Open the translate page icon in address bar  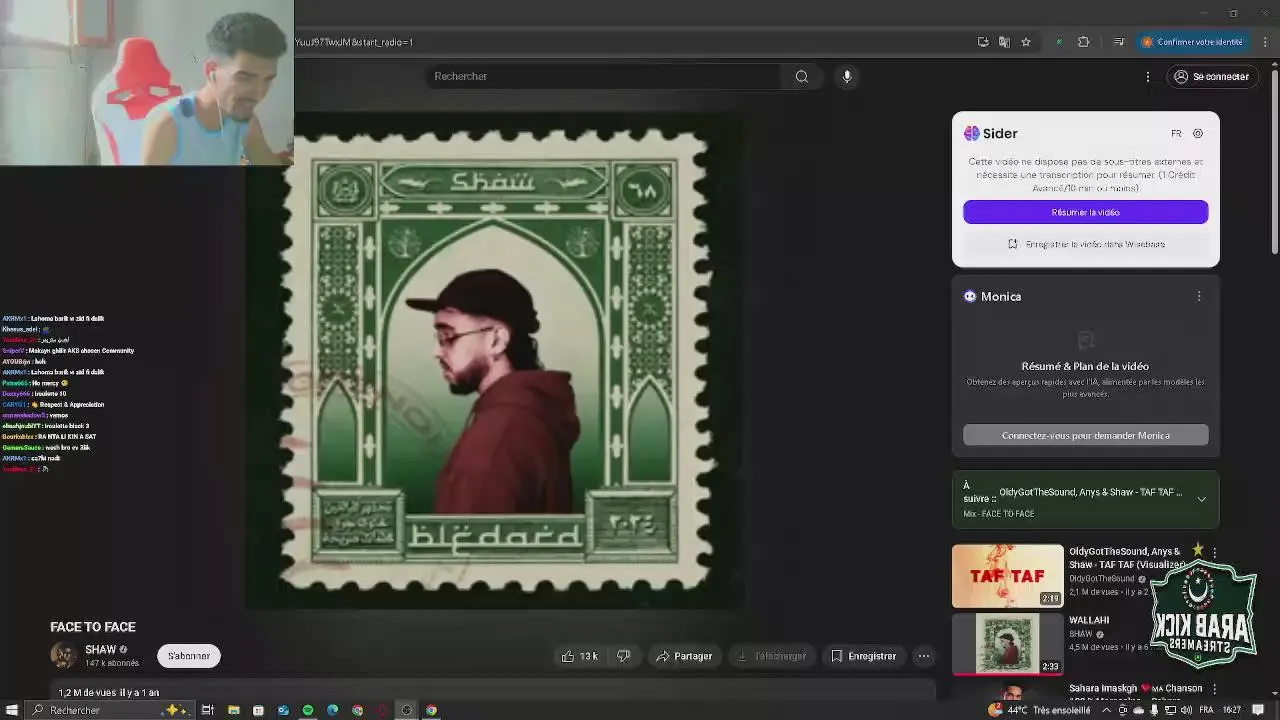pyautogui.click(x=1004, y=42)
